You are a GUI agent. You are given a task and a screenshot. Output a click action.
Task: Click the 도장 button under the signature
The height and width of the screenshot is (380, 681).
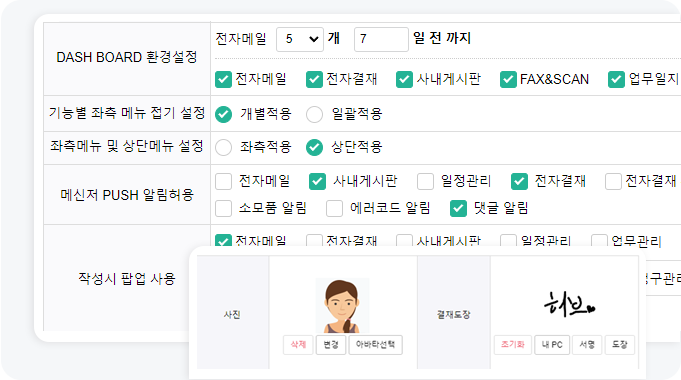(620, 345)
